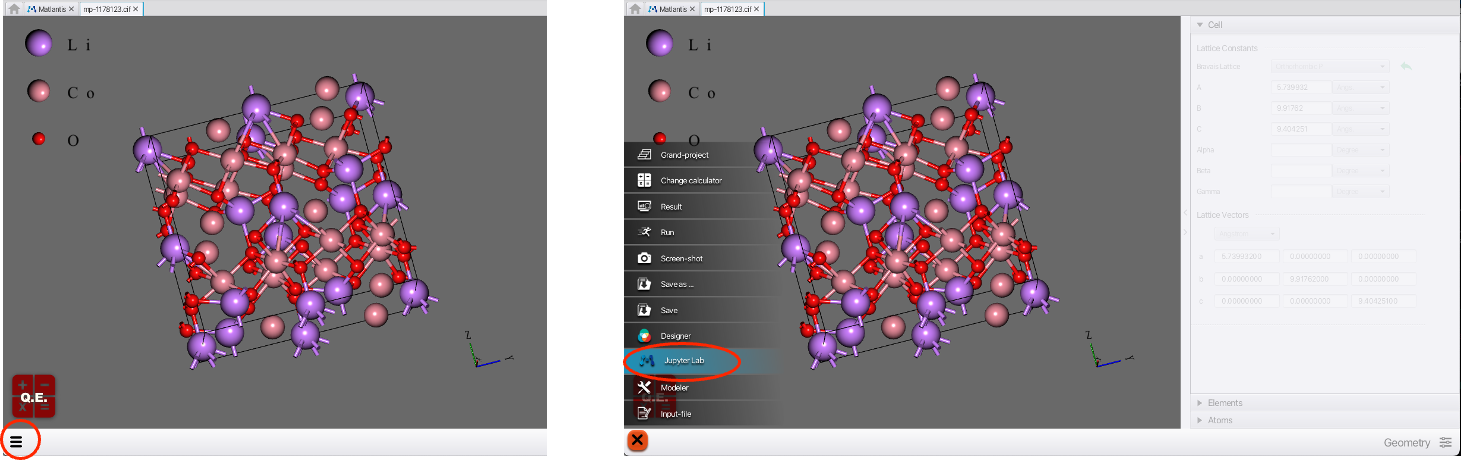Open the Bravais Lattice dropdown

[1330, 67]
